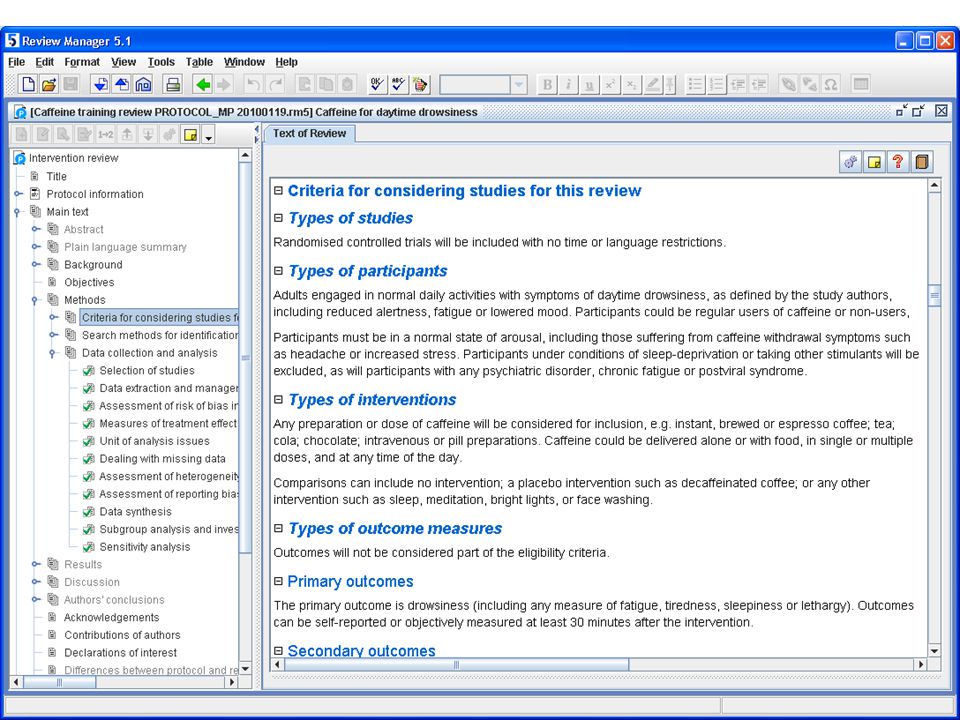Collapse the Criteria for considering studies heading
The image size is (960, 720).
click(279, 190)
